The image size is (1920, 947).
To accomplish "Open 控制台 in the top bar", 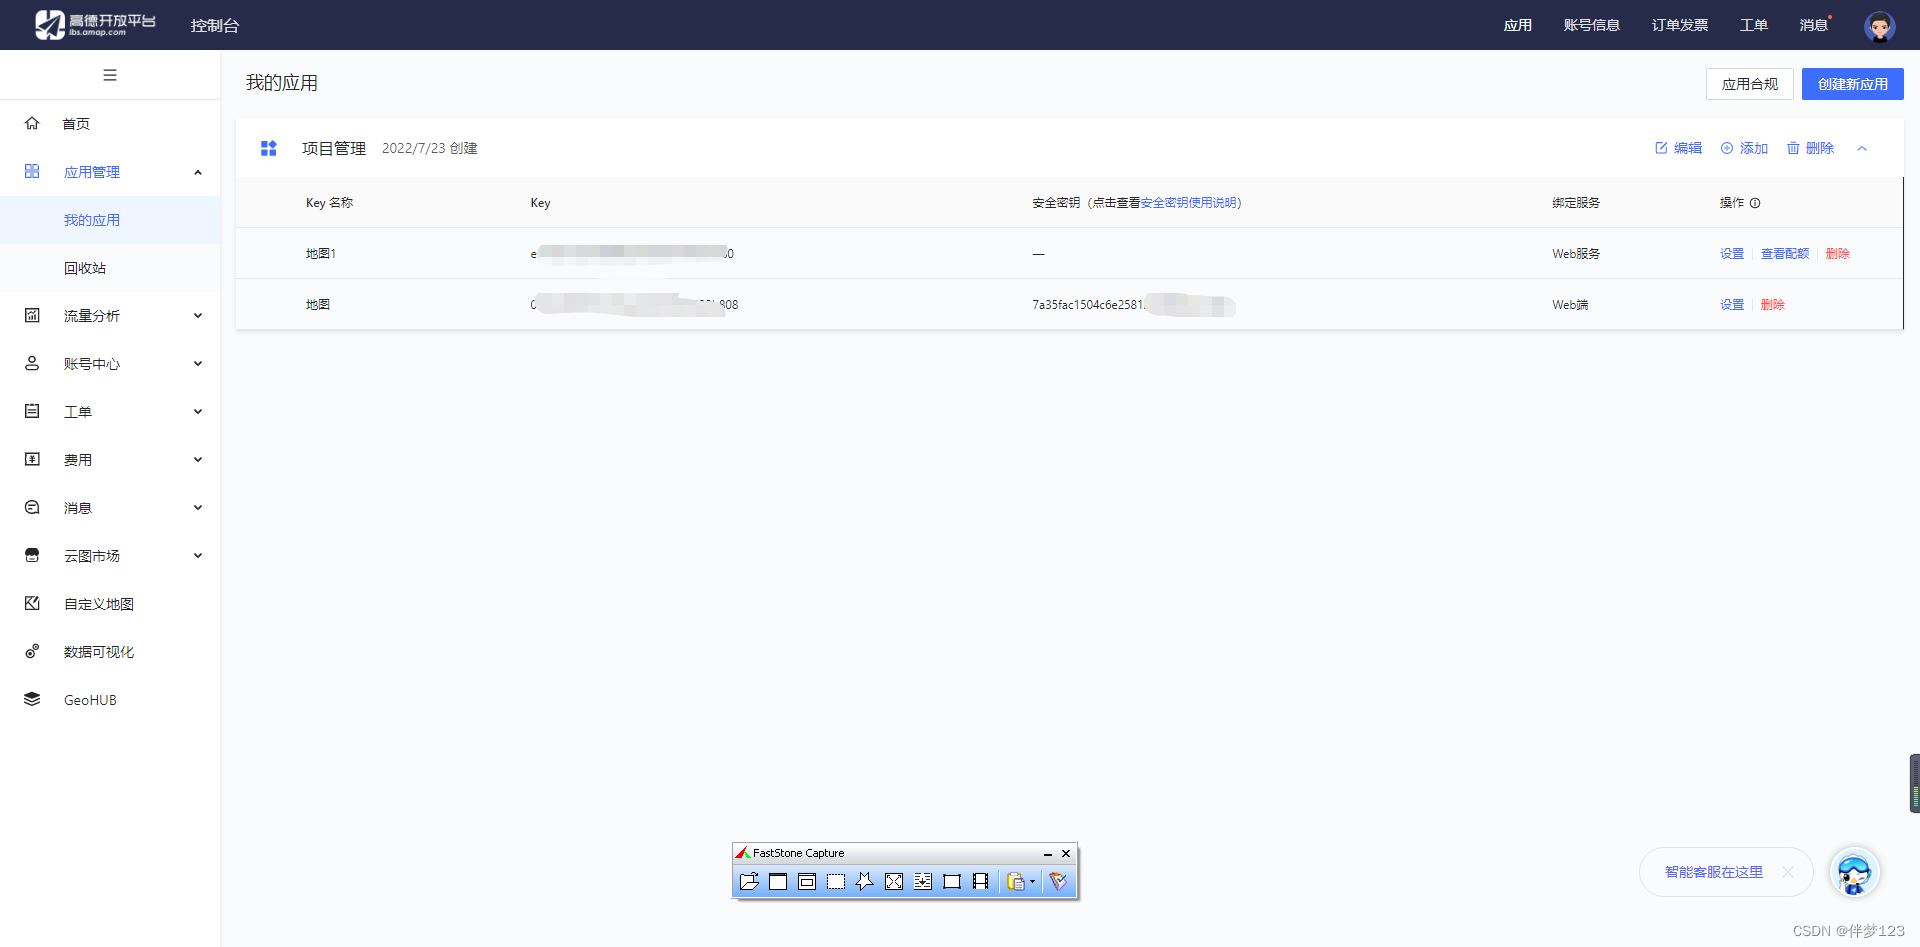I will (x=215, y=25).
